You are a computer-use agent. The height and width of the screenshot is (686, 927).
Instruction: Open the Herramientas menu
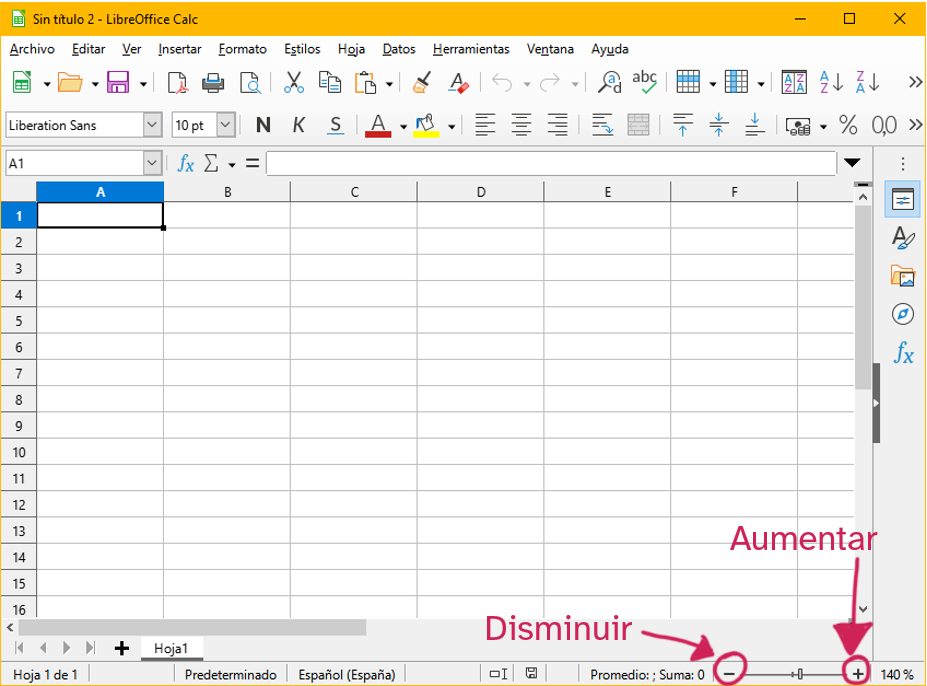pos(470,49)
